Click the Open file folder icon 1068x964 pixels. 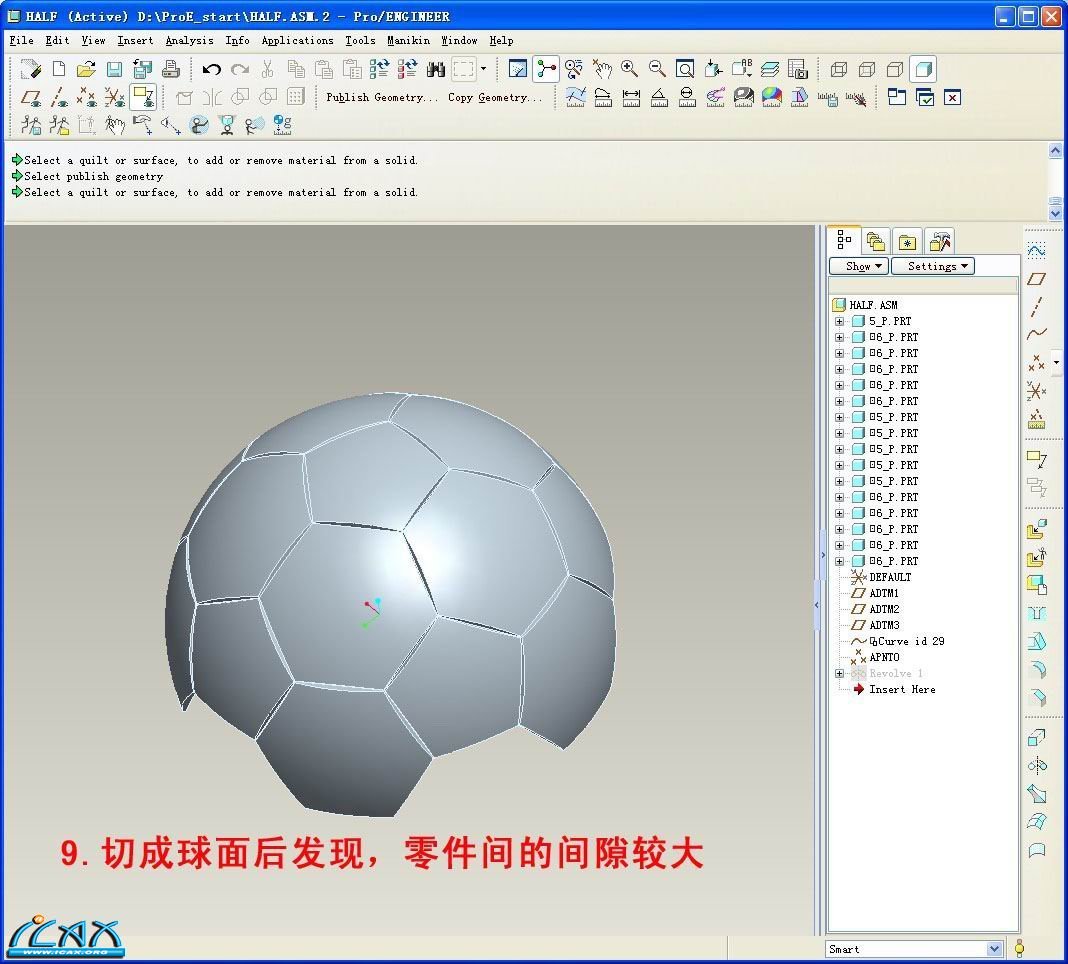[x=86, y=69]
